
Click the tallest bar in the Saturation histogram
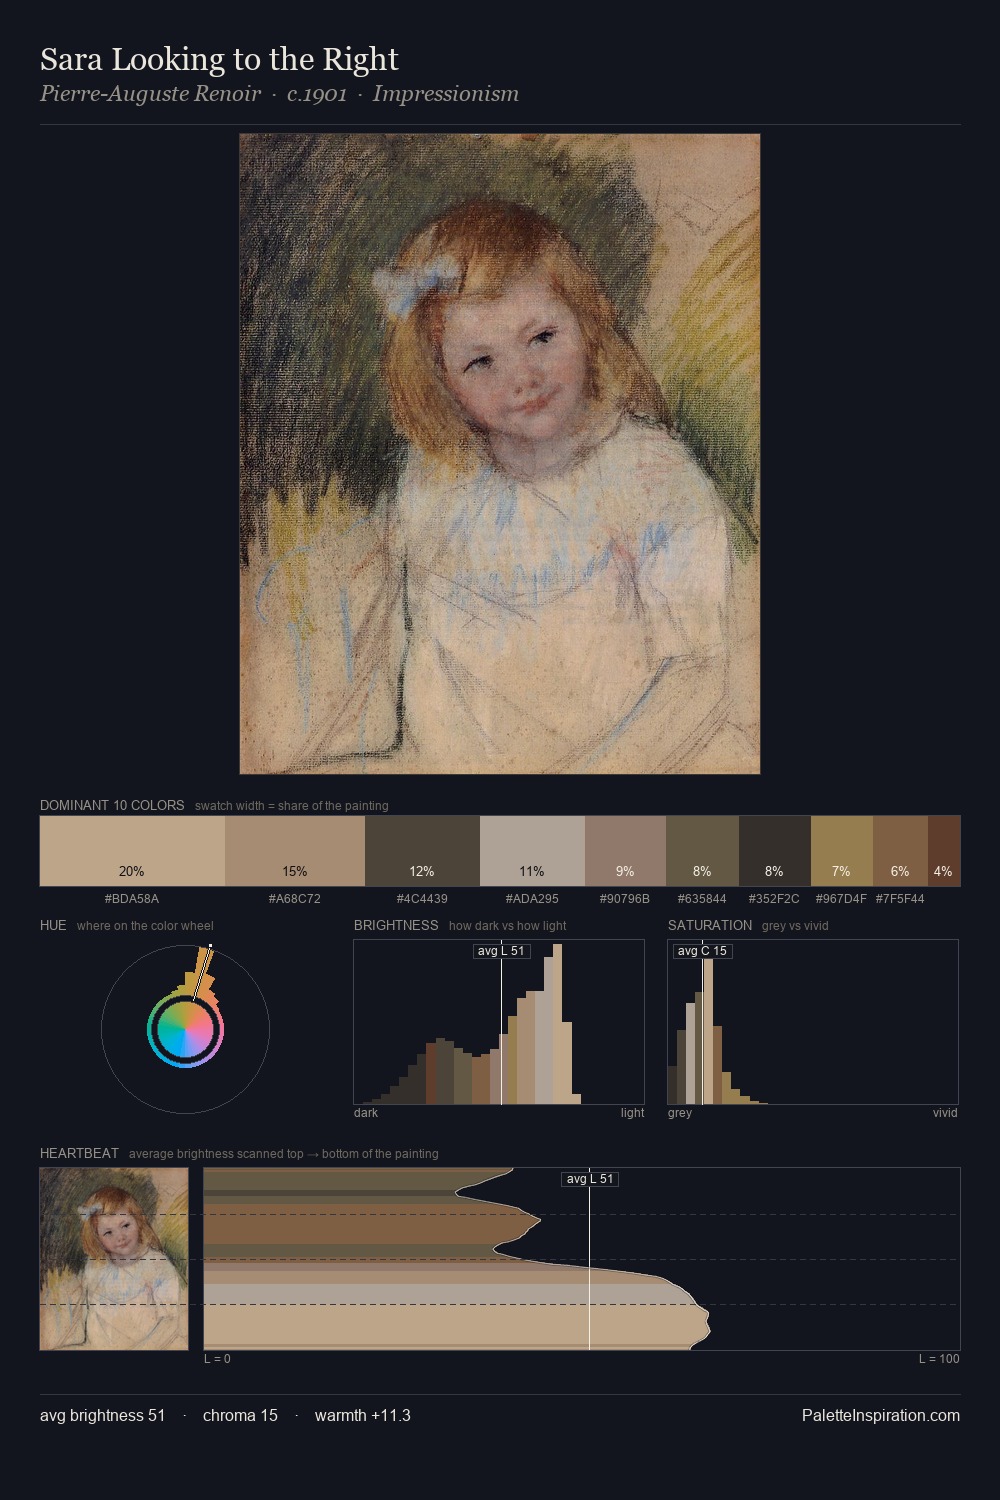708,1030
